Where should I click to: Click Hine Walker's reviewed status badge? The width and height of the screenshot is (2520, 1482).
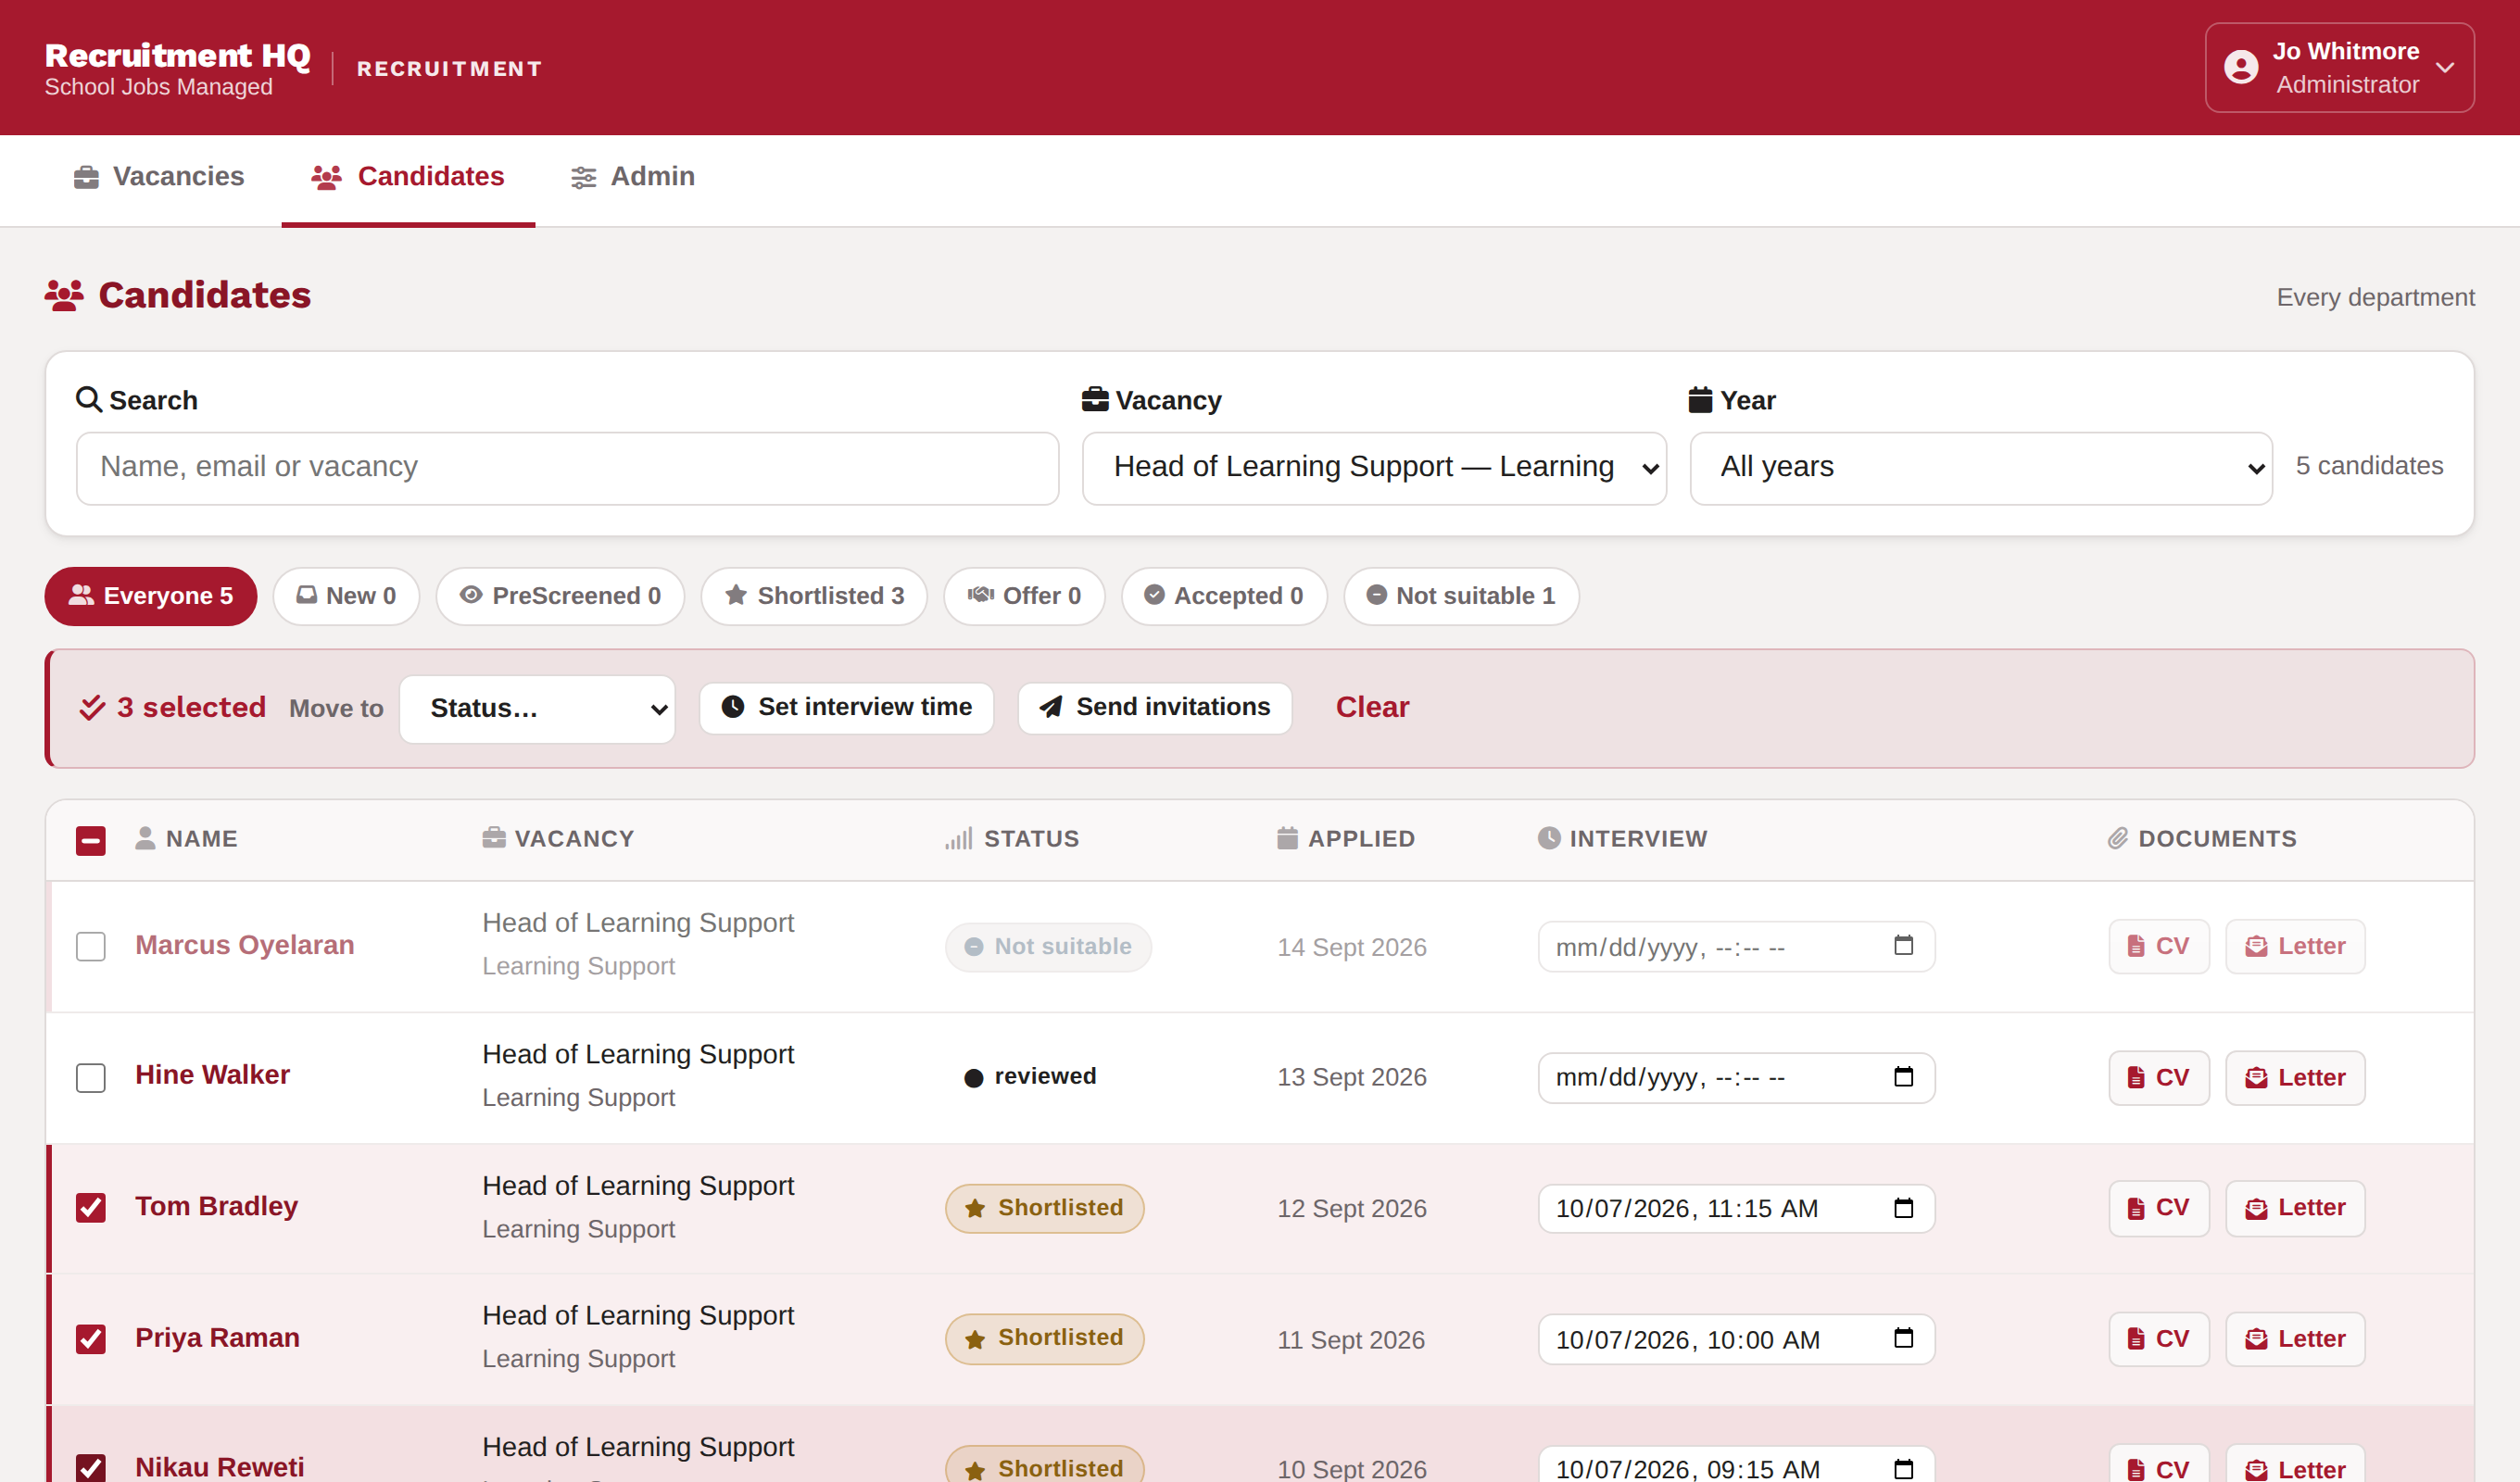[x=1030, y=1077]
